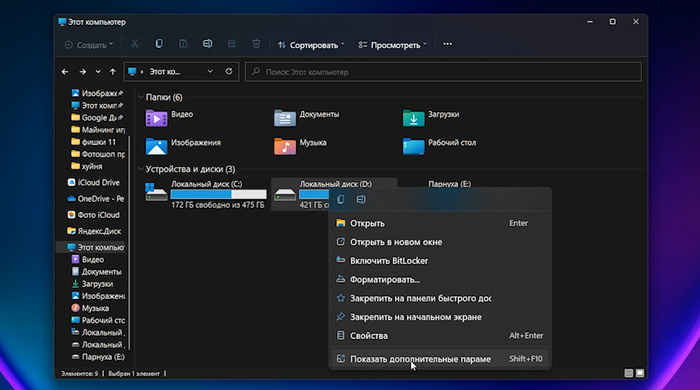Open the Просмотреть dropdown

392,45
